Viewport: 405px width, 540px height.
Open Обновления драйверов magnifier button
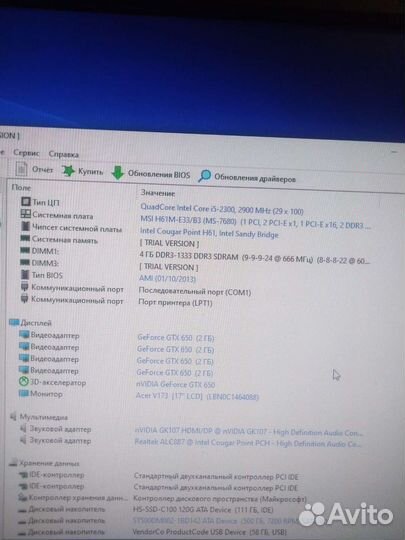(x=247, y=177)
